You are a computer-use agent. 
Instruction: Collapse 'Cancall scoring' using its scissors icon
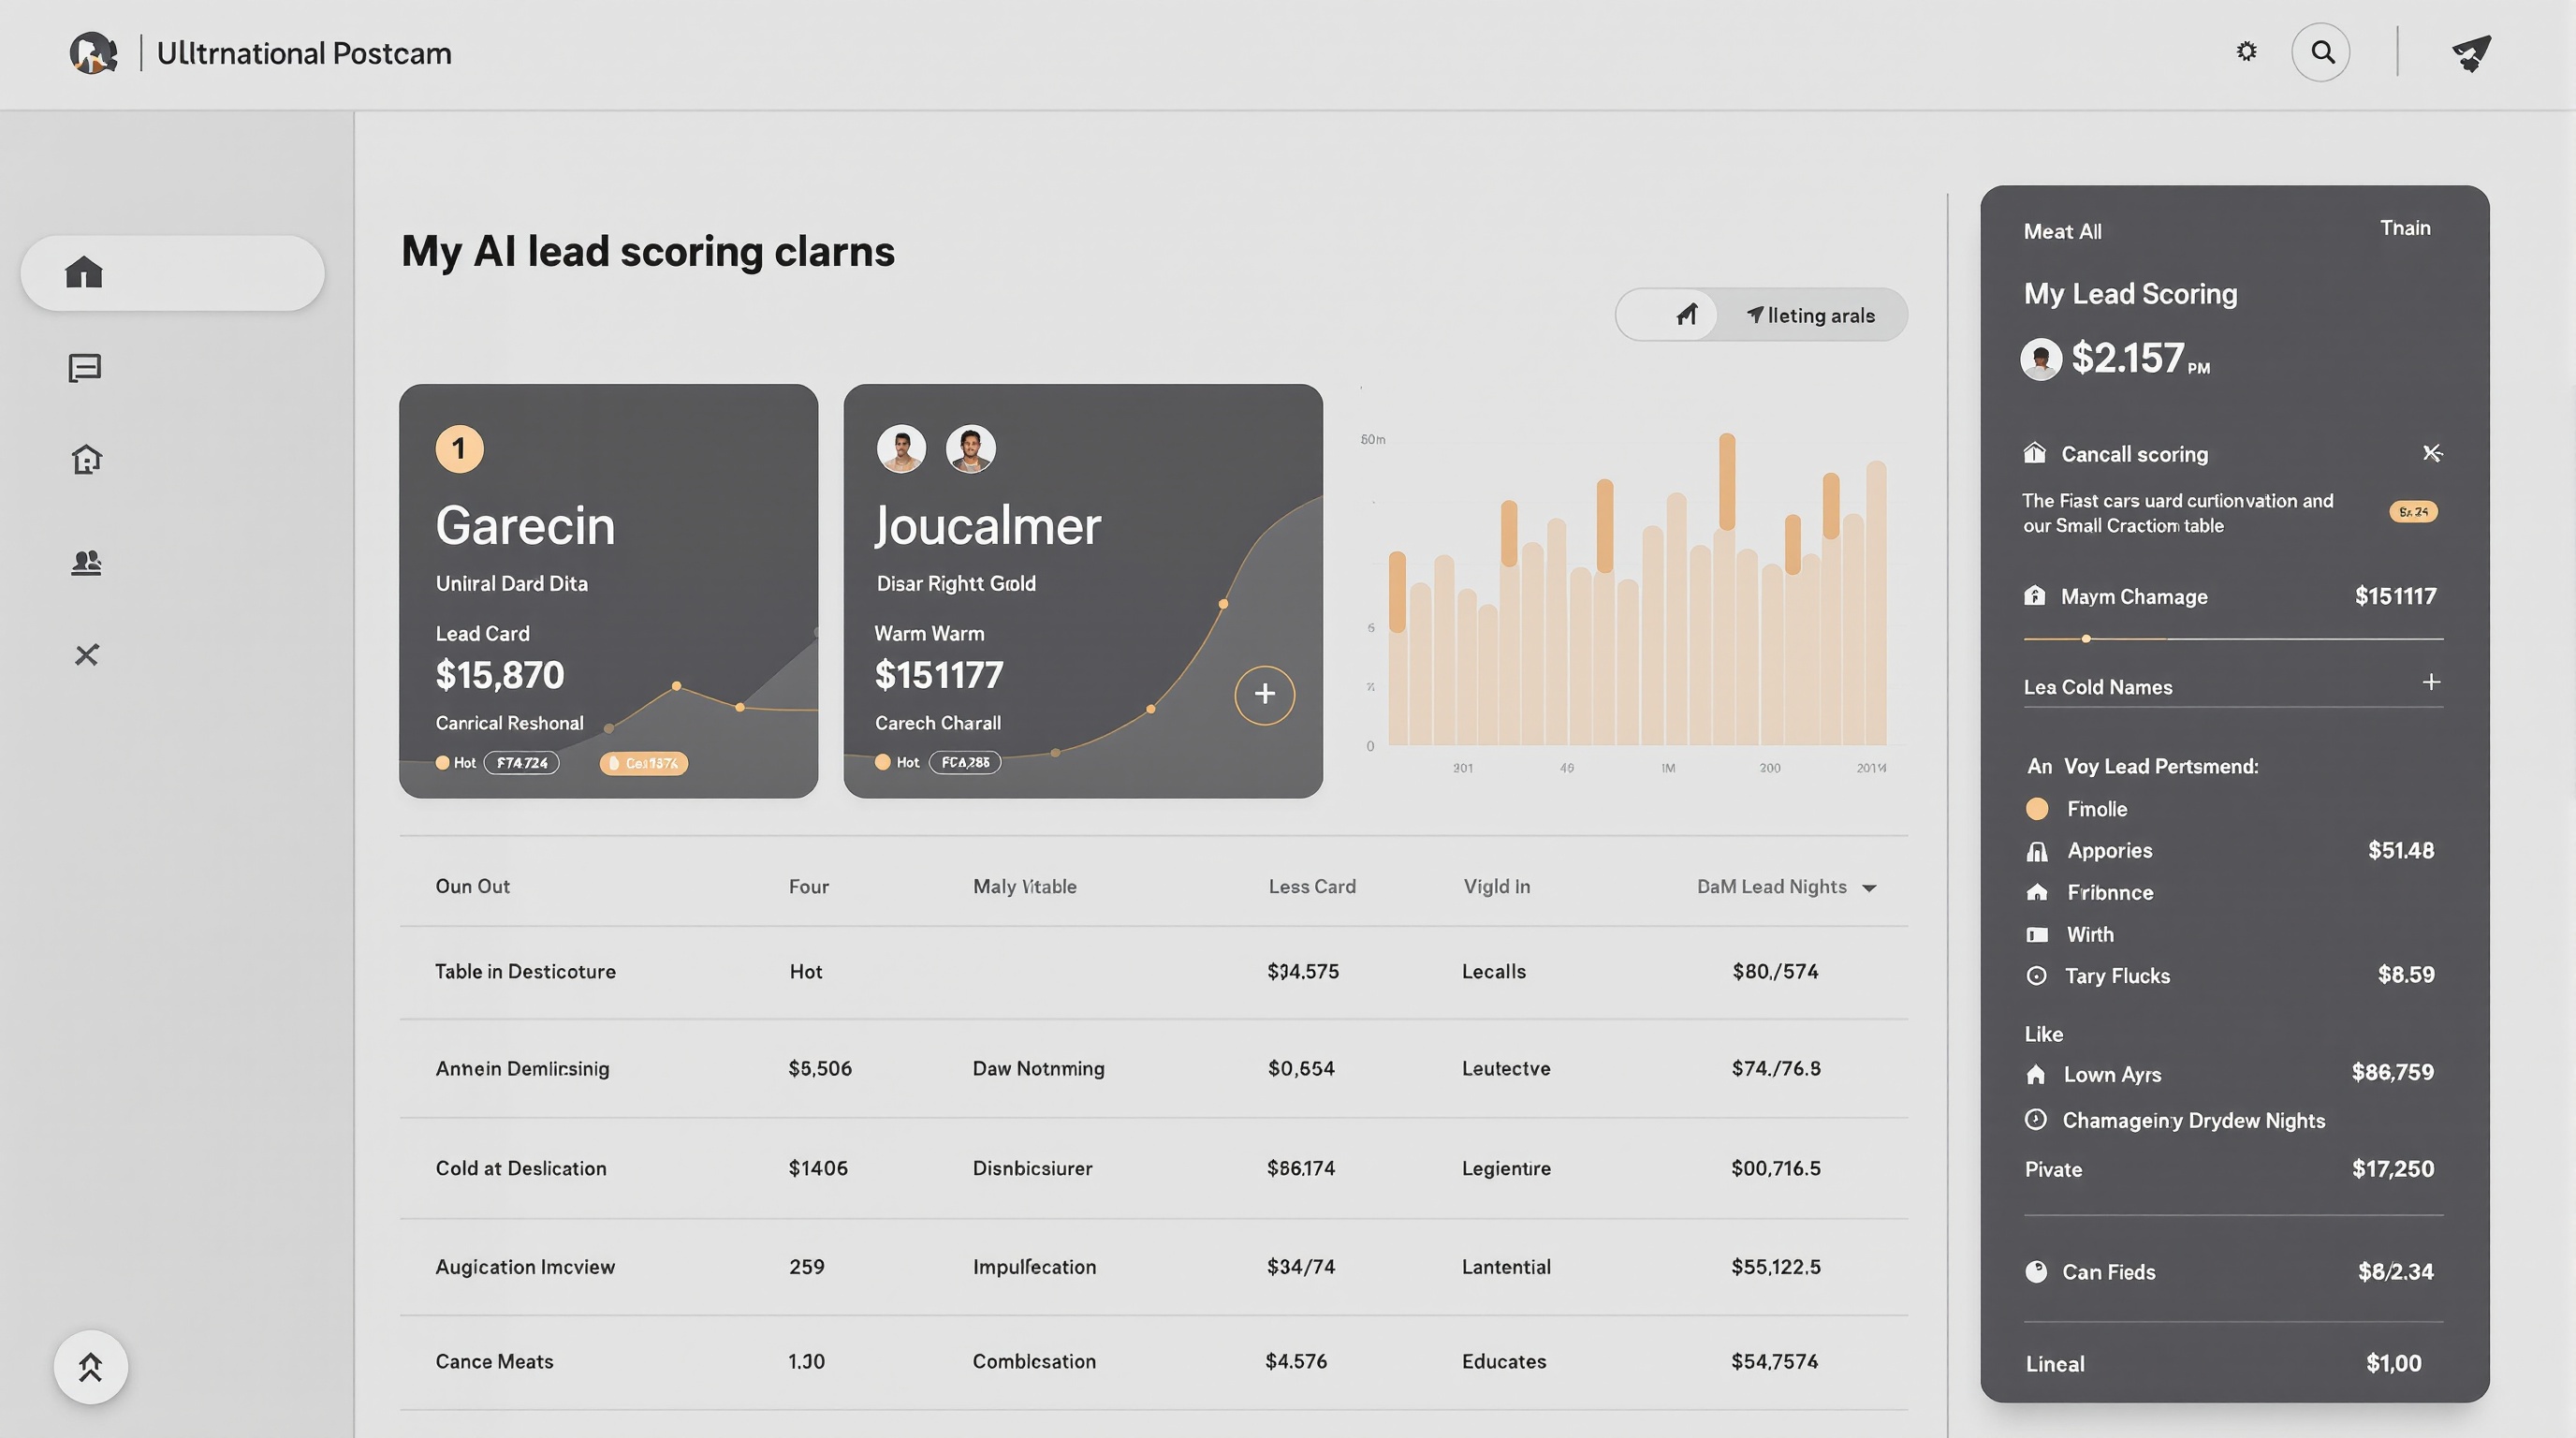tap(2433, 453)
